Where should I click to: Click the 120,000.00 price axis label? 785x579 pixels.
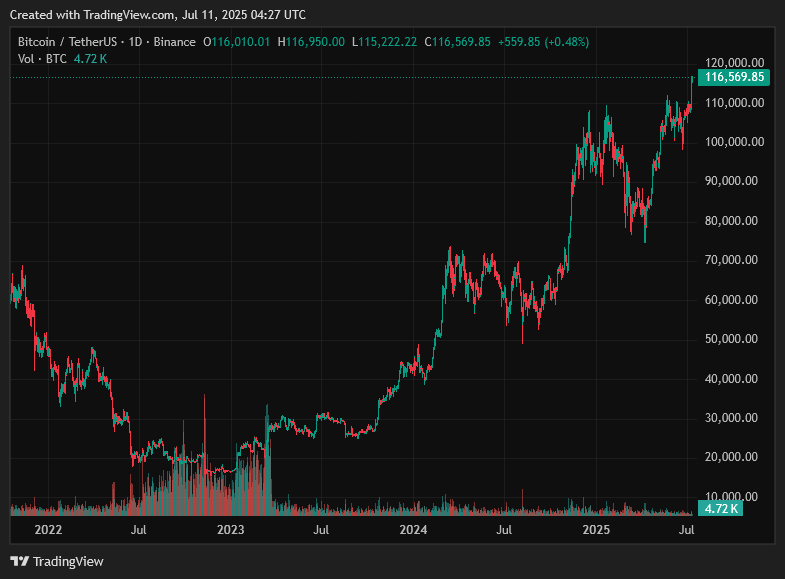734,63
